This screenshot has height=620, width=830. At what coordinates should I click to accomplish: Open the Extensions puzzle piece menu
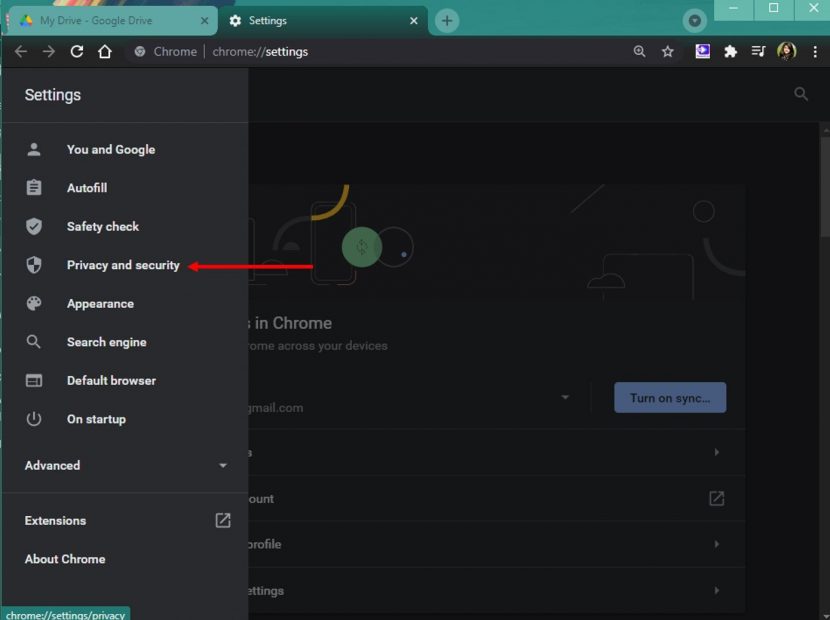coord(730,51)
